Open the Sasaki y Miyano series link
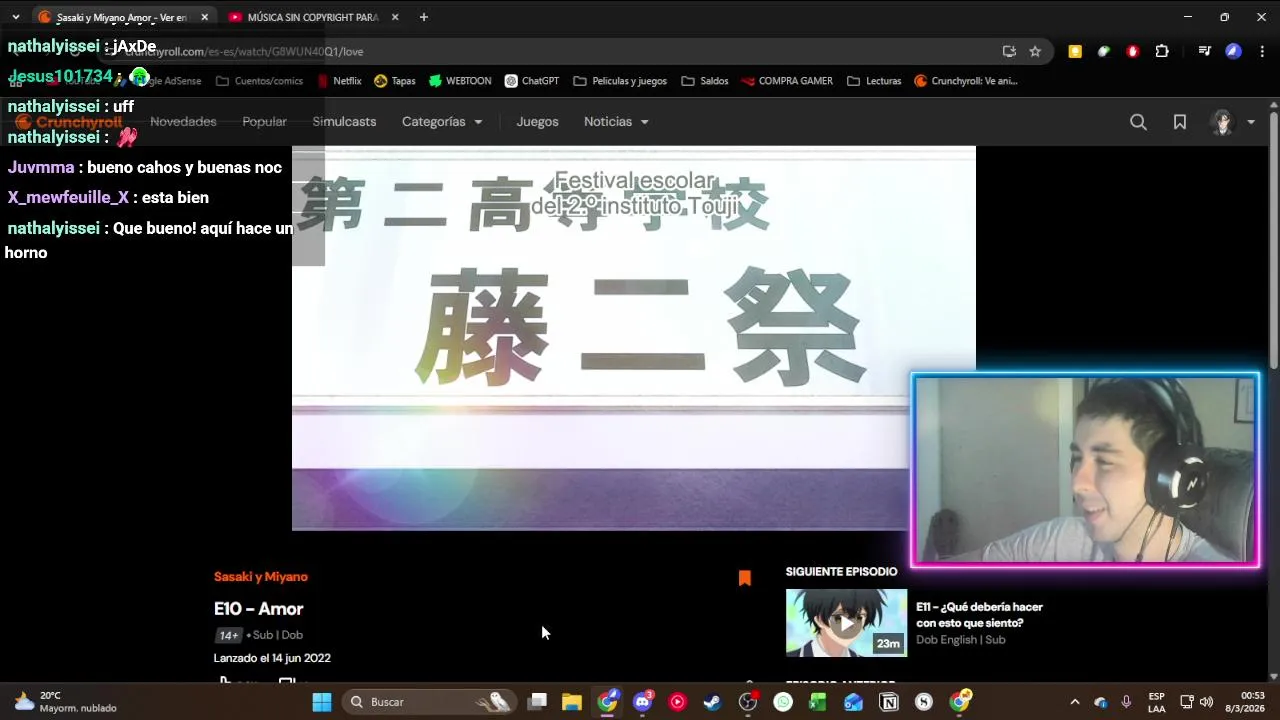This screenshot has width=1280, height=720. tap(261, 577)
